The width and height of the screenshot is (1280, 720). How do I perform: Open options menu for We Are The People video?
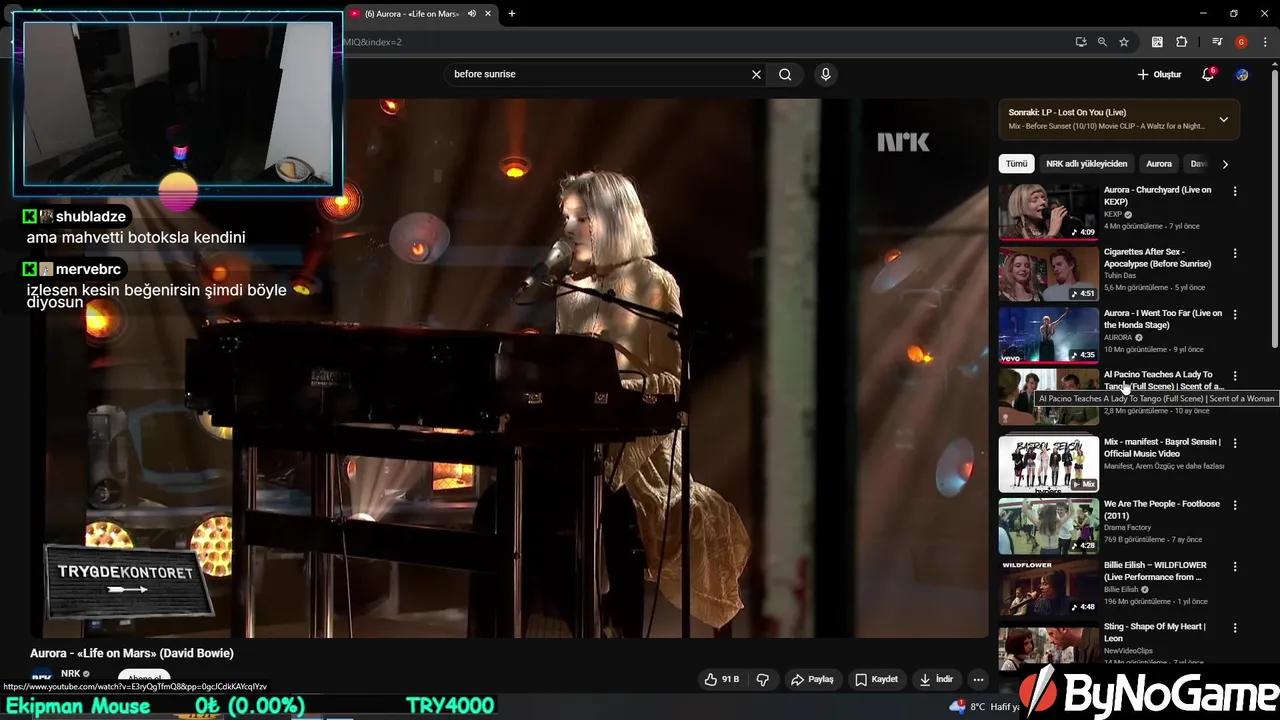coord(1235,505)
